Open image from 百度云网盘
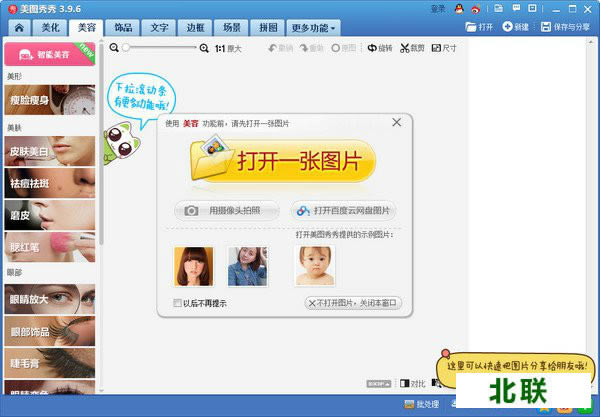Viewport: 600px width, 417px height. pos(344,211)
